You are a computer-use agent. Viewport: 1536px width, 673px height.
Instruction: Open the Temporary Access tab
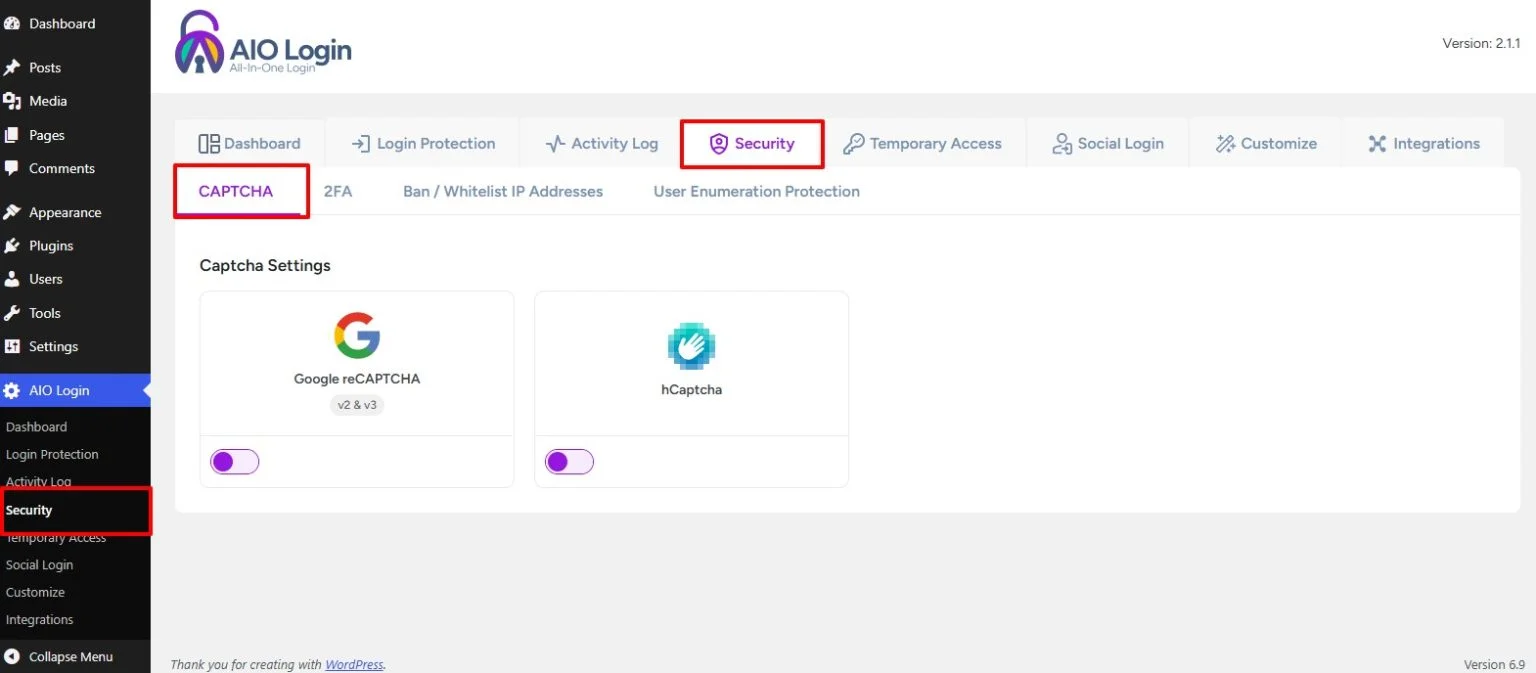(x=922, y=143)
